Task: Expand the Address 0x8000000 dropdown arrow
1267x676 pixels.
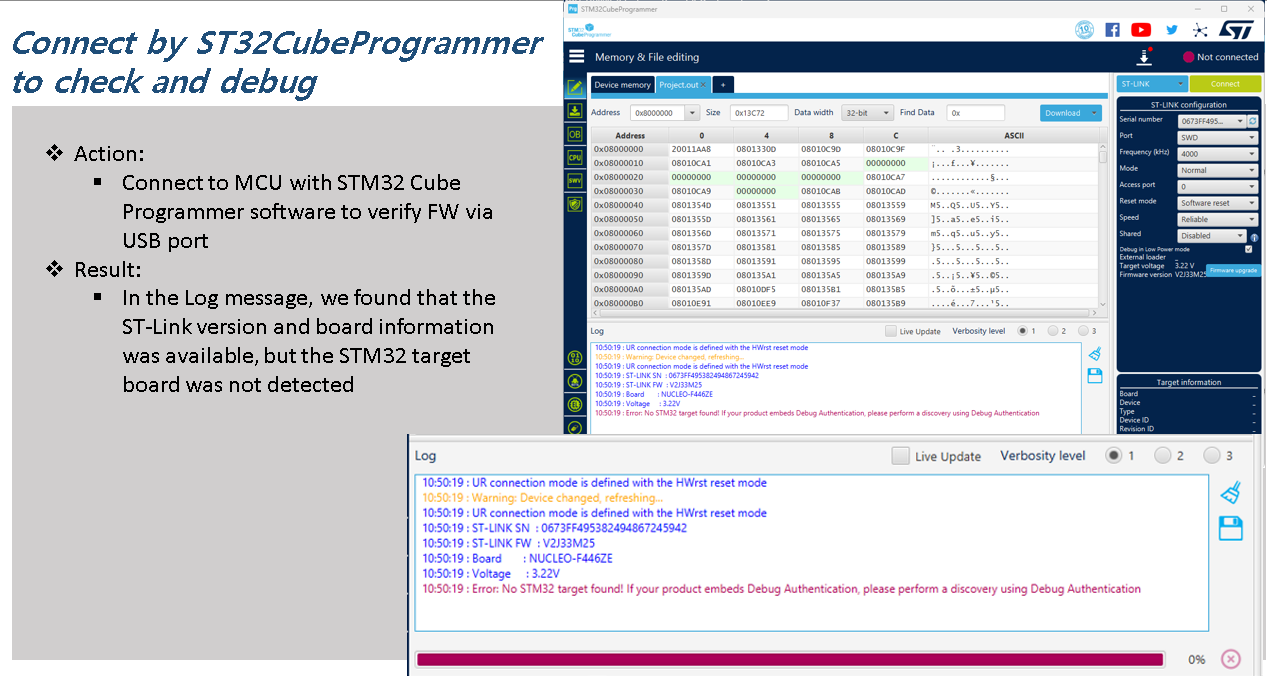Action: coord(693,113)
